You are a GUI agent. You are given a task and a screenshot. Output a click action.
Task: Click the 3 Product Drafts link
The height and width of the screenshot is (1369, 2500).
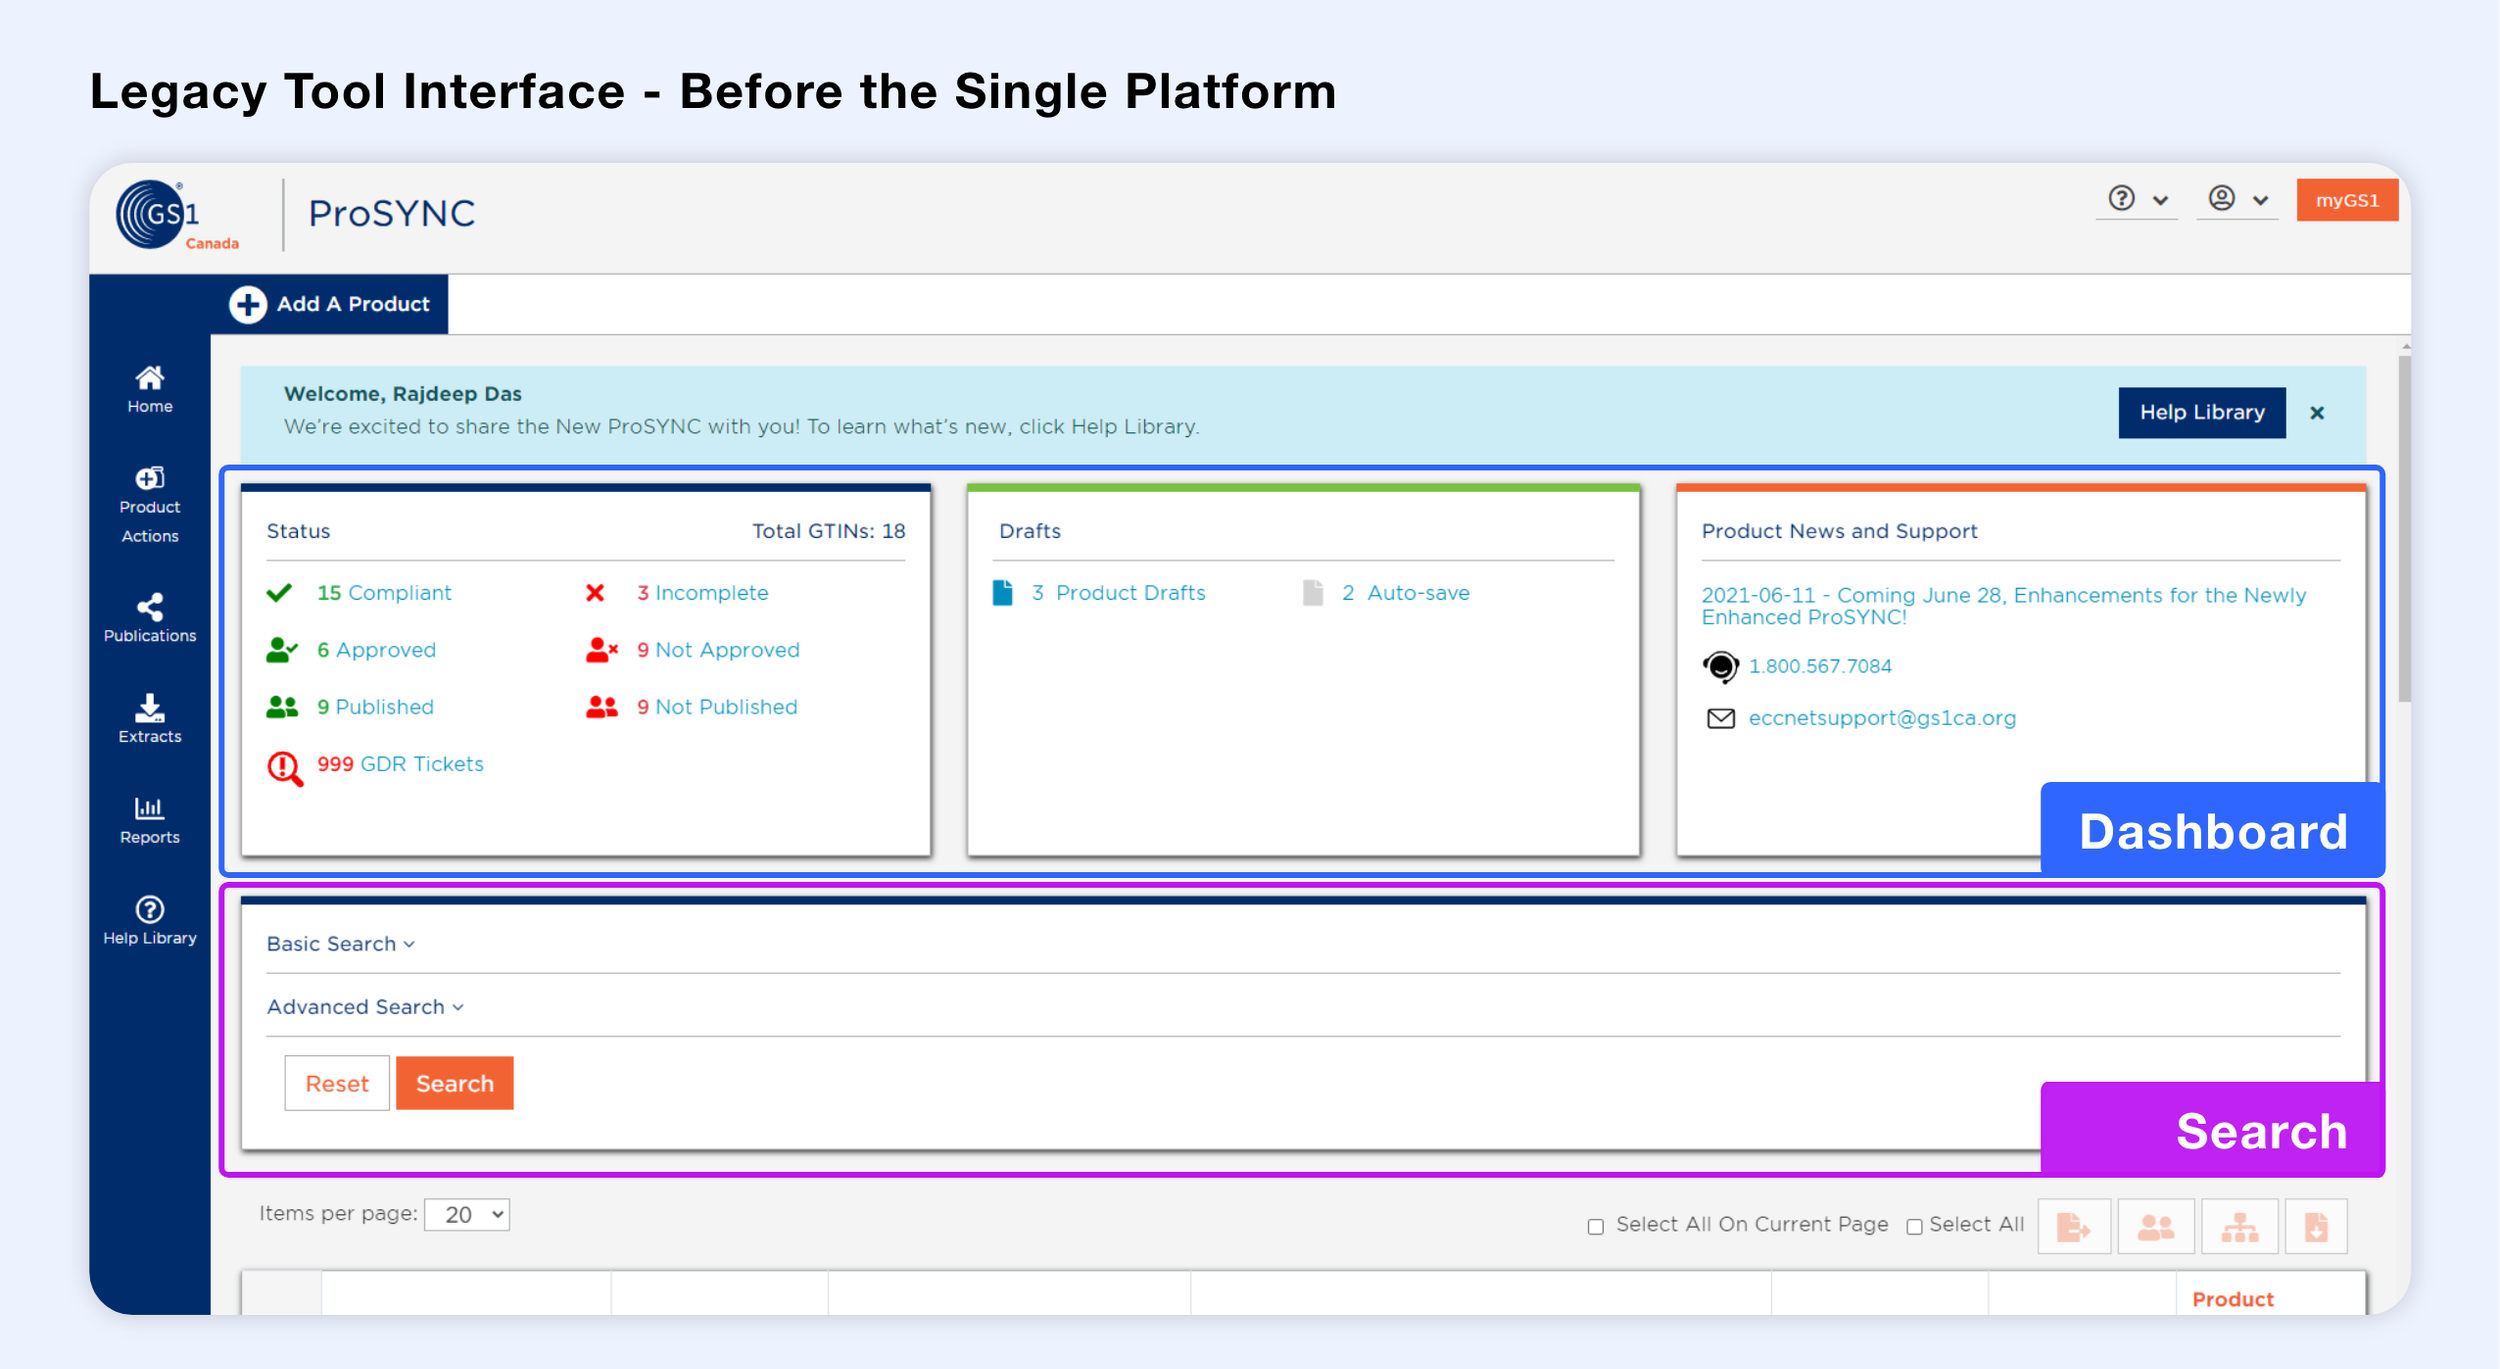[1118, 593]
